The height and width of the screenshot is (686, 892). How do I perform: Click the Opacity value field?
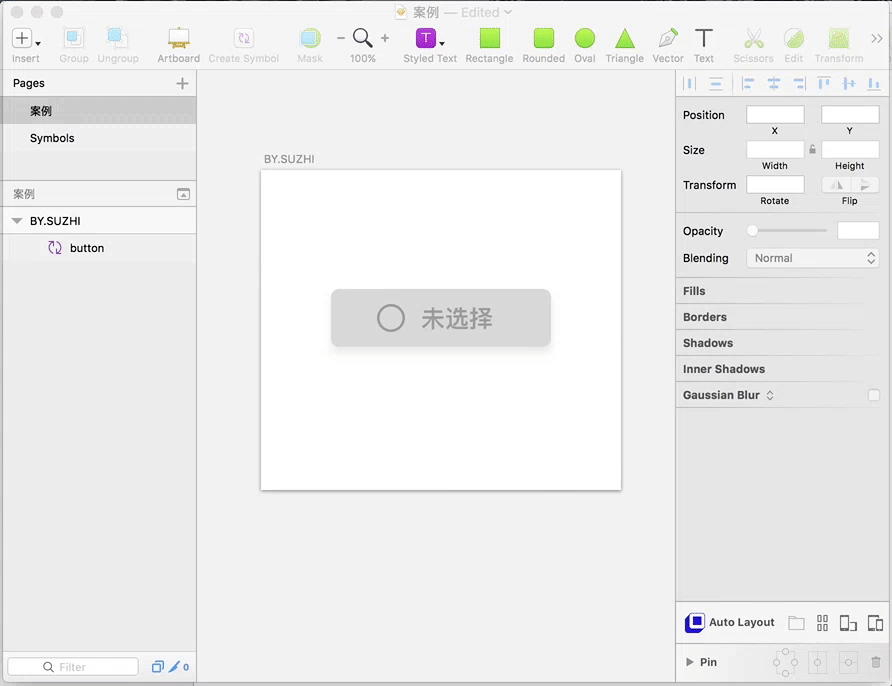point(858,230)
